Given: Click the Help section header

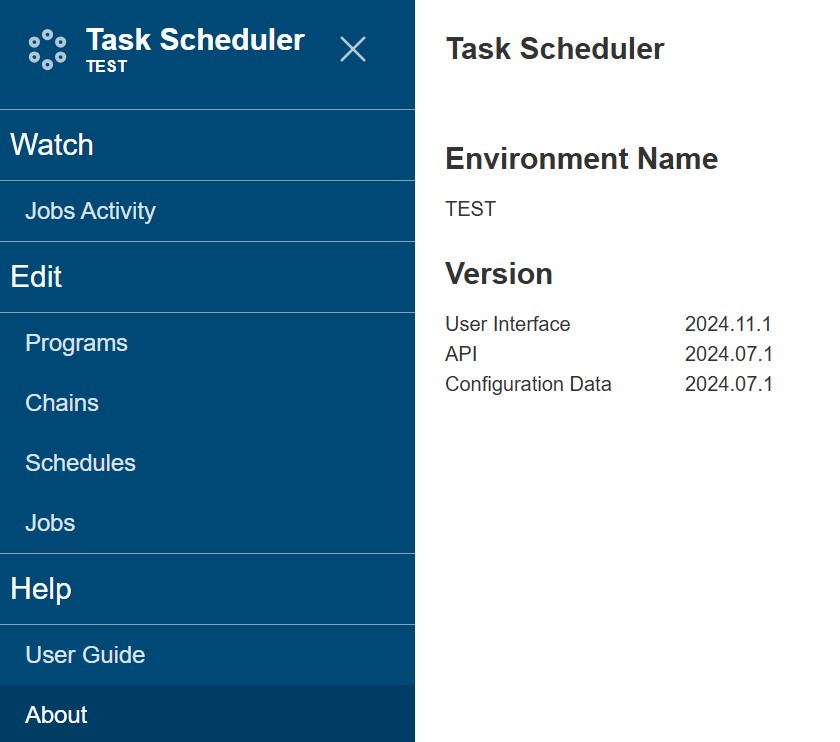Looking at the screenshot, I should pyautogui.click(x=41, y=589).
